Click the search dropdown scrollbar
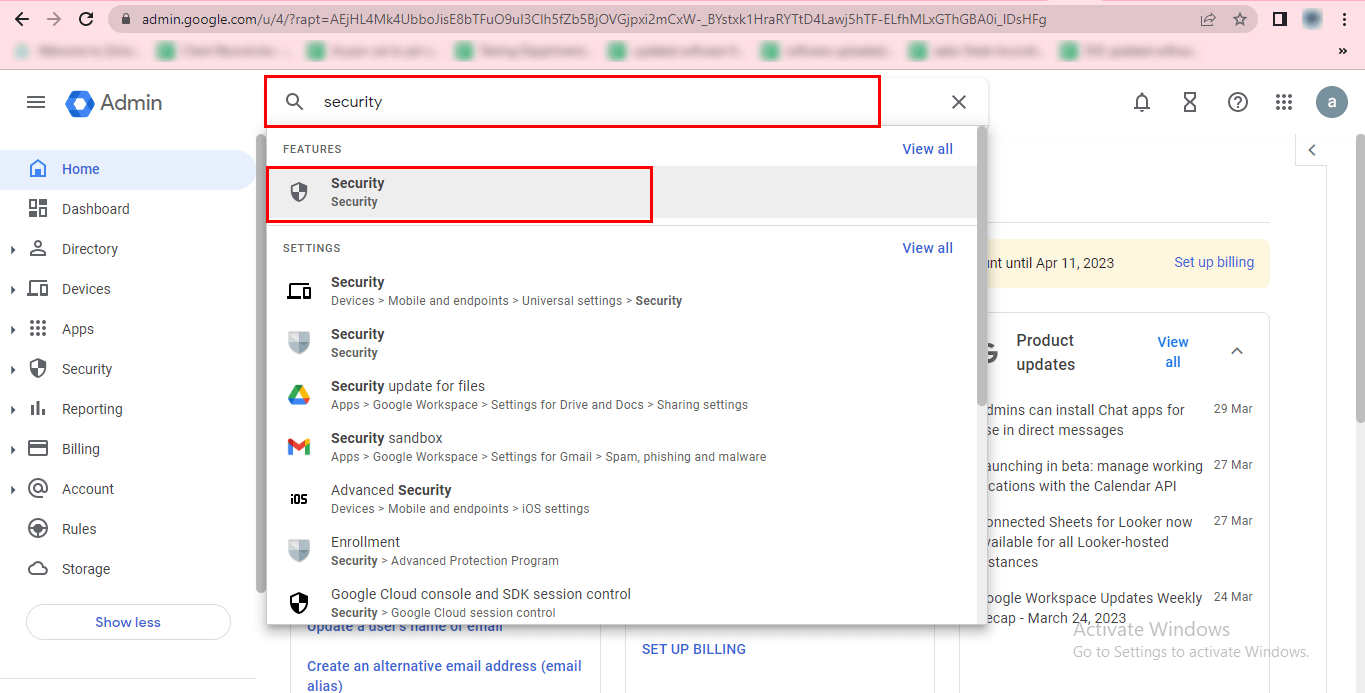The height and width of the screenshot is (693, 1365). pyautogui.click(x=982, y=265)
